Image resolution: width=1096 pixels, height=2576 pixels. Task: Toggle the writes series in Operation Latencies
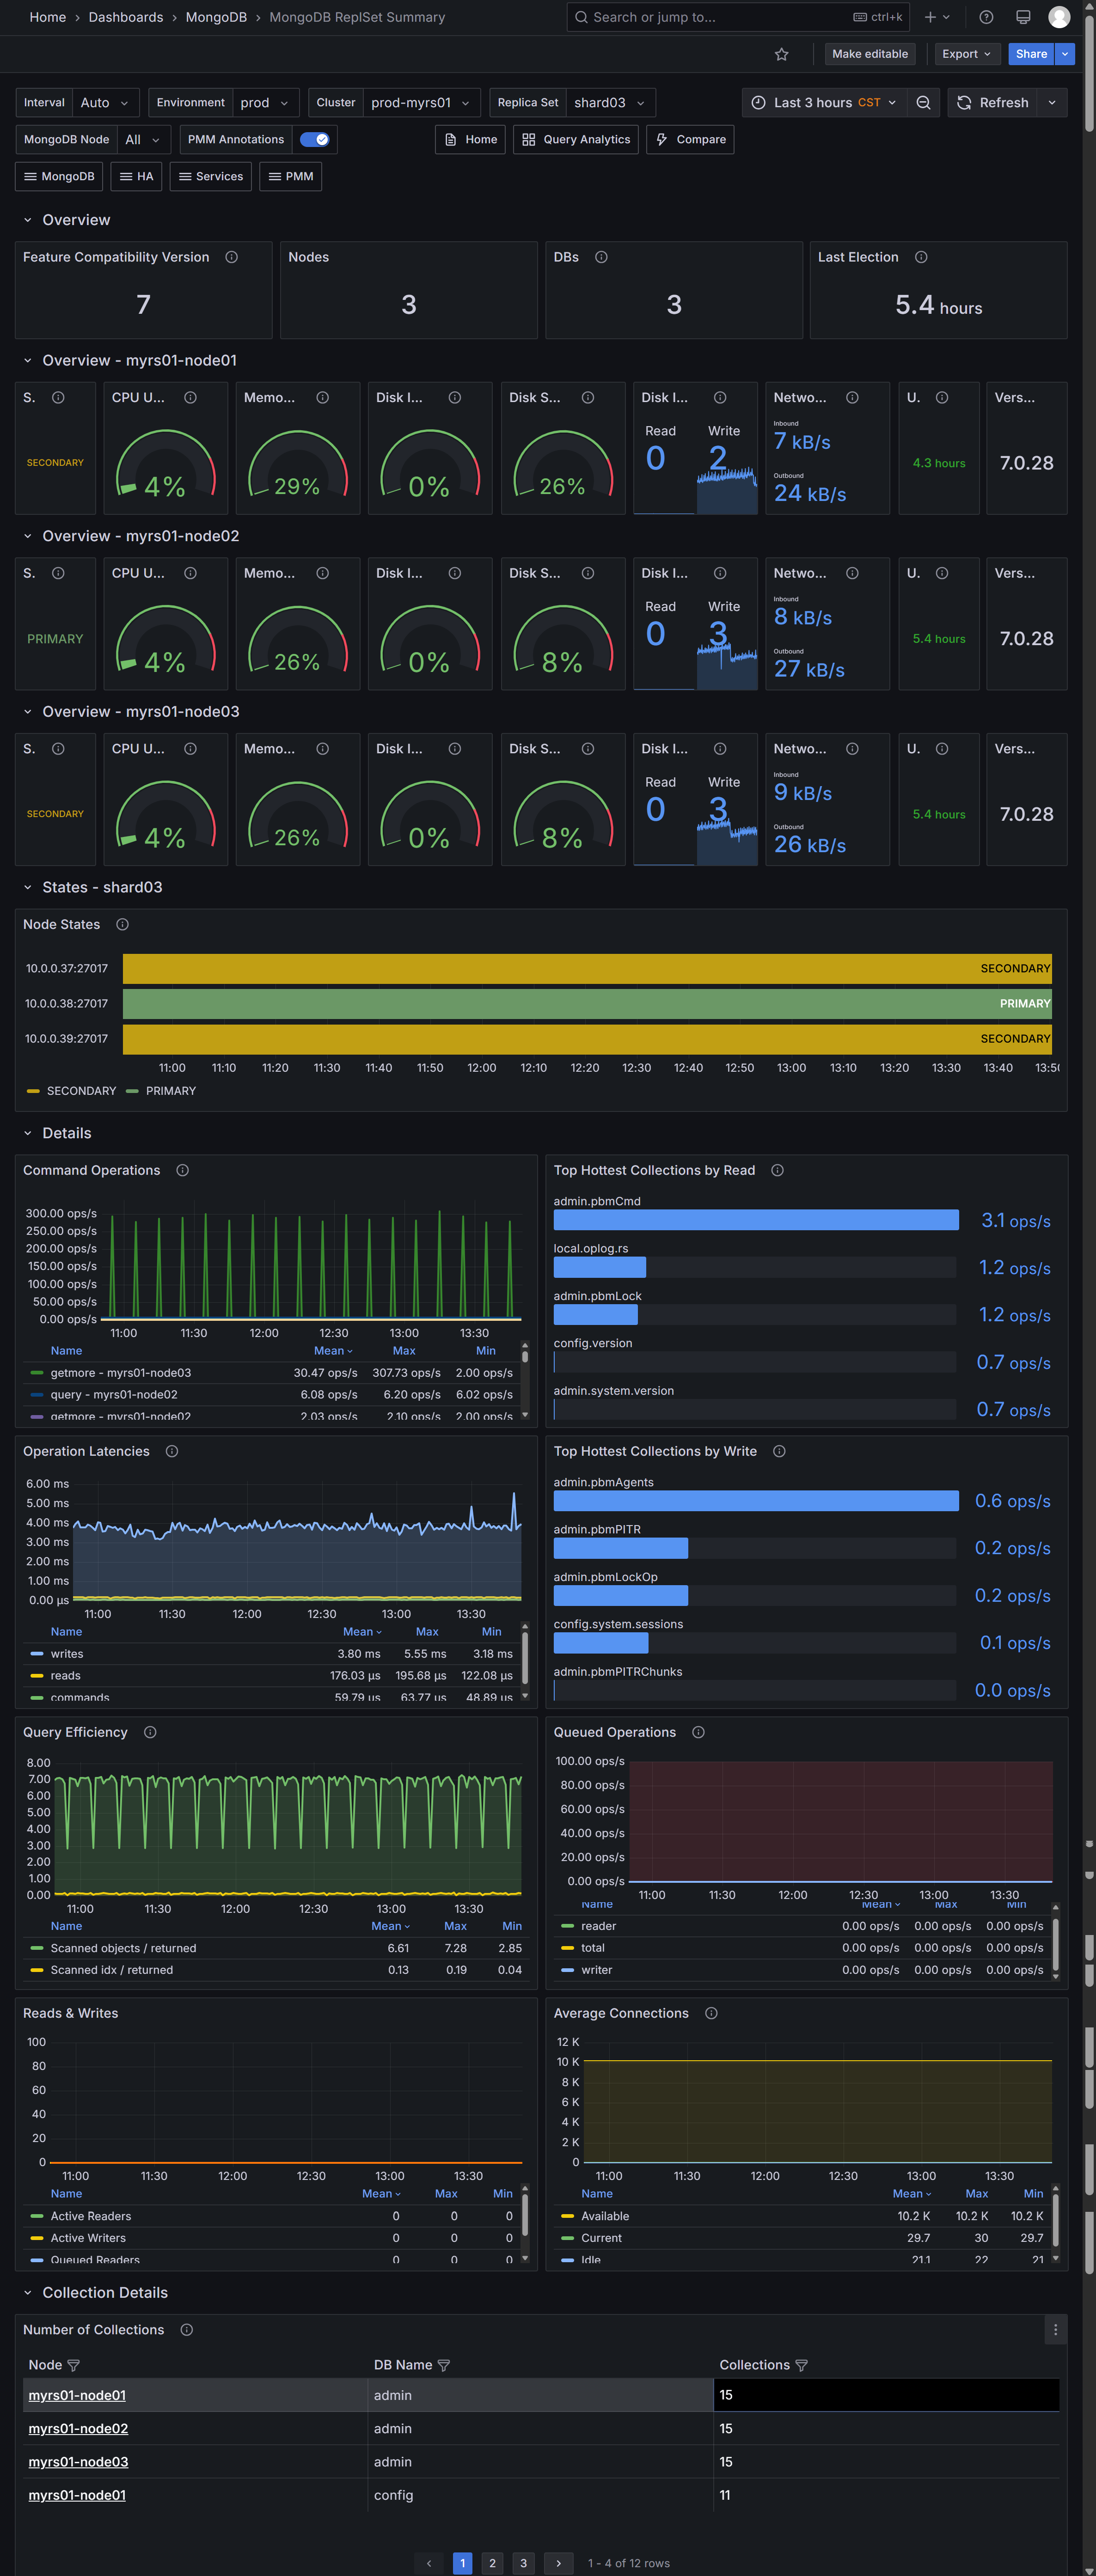coord(67,1654)
